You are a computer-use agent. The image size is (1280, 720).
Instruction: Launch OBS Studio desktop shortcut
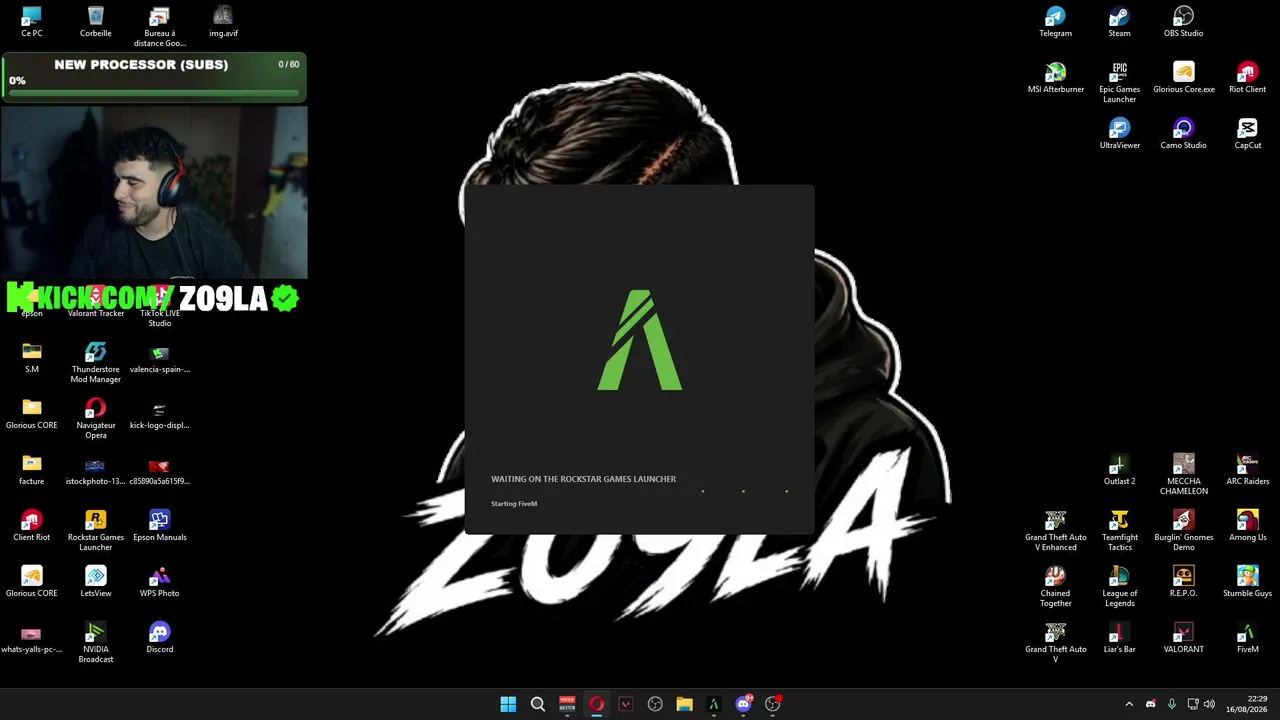(1183, 22)
